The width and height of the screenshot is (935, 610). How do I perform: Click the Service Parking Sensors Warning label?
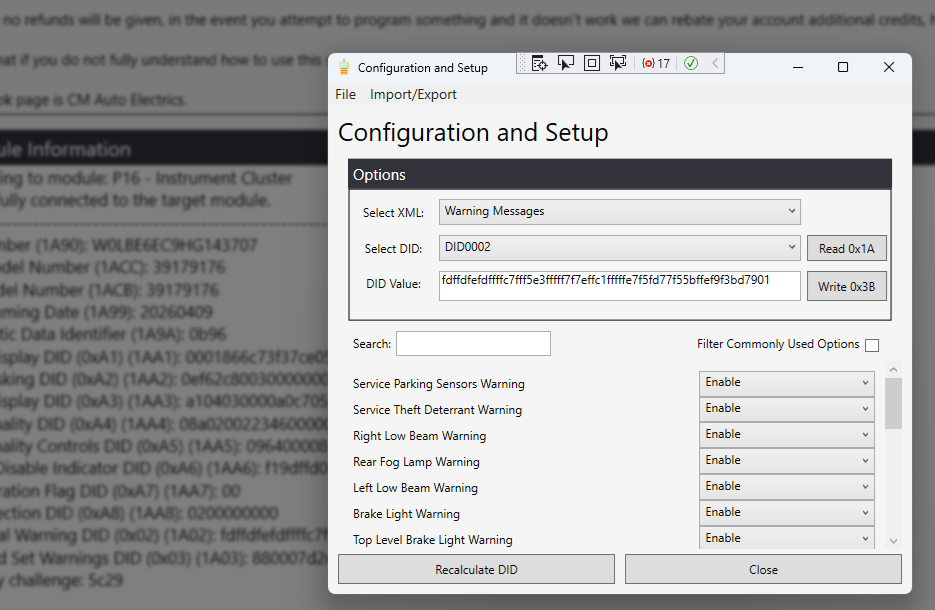point(439,383)
